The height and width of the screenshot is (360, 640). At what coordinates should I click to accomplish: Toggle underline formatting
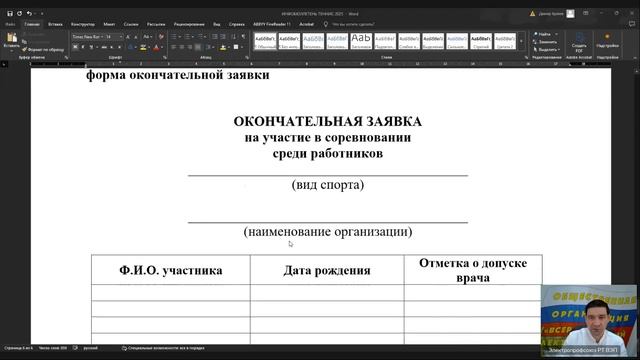point(91,47)
